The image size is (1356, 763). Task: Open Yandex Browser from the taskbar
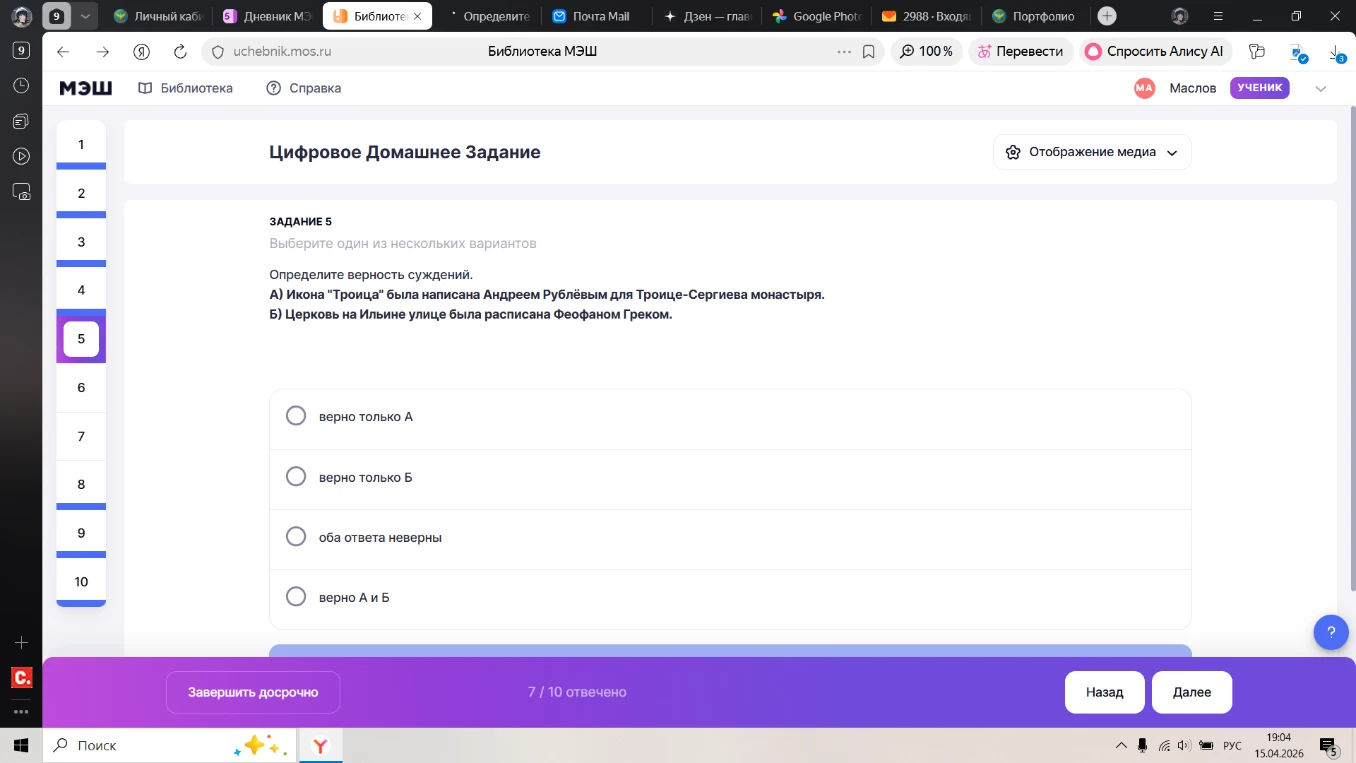320,746
